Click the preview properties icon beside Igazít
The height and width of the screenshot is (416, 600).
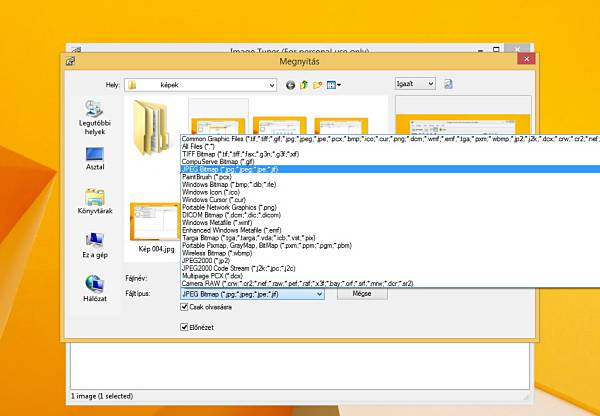448,84
